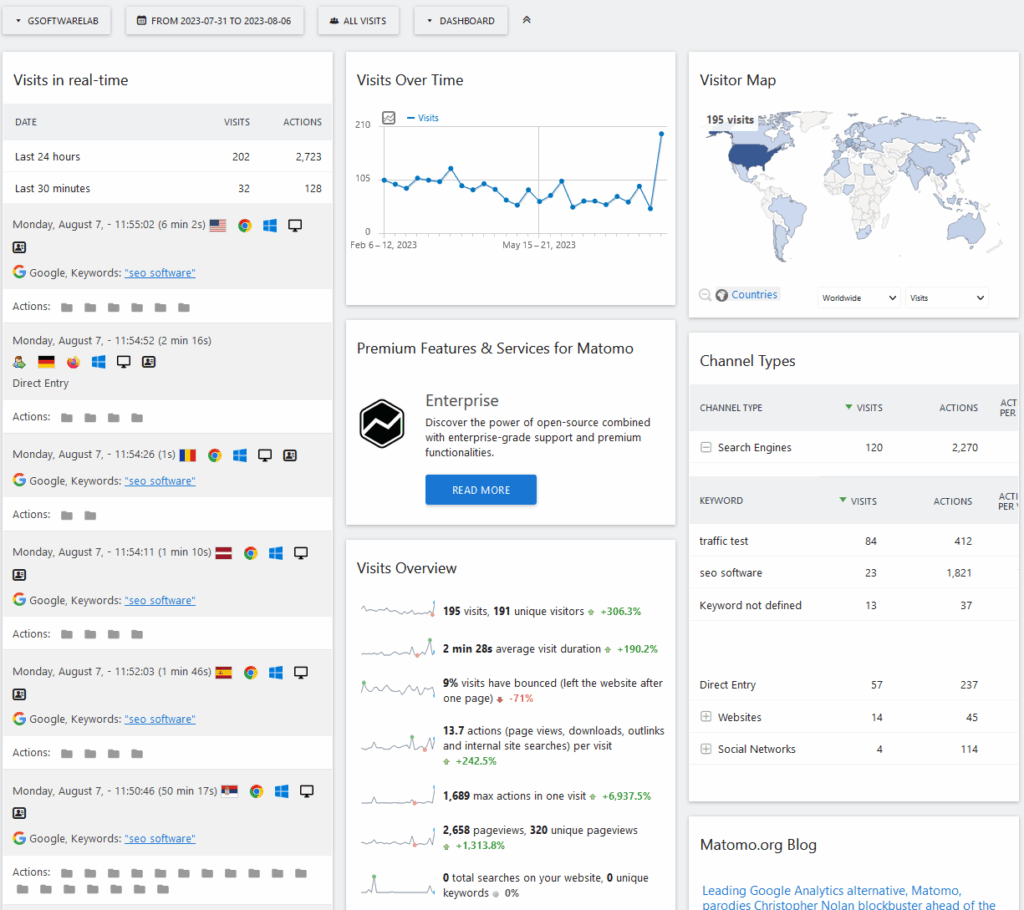
Task: Select the Chrome browser icon in the latest visit entry
Action: tap(245, 225)
